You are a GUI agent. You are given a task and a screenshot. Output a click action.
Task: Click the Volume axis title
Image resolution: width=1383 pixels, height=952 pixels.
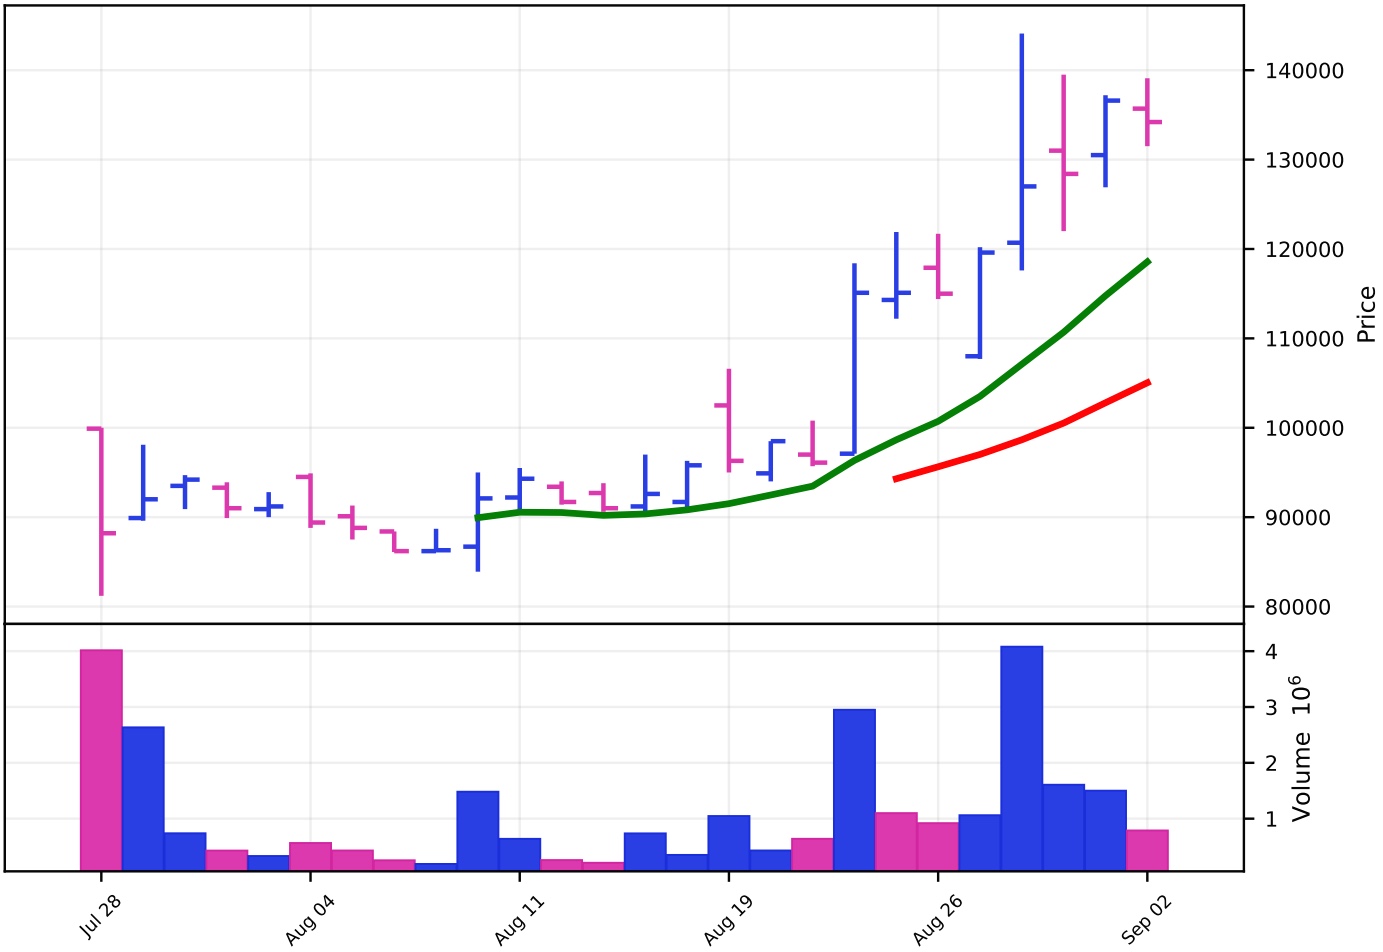click(x=1301, y=777)
